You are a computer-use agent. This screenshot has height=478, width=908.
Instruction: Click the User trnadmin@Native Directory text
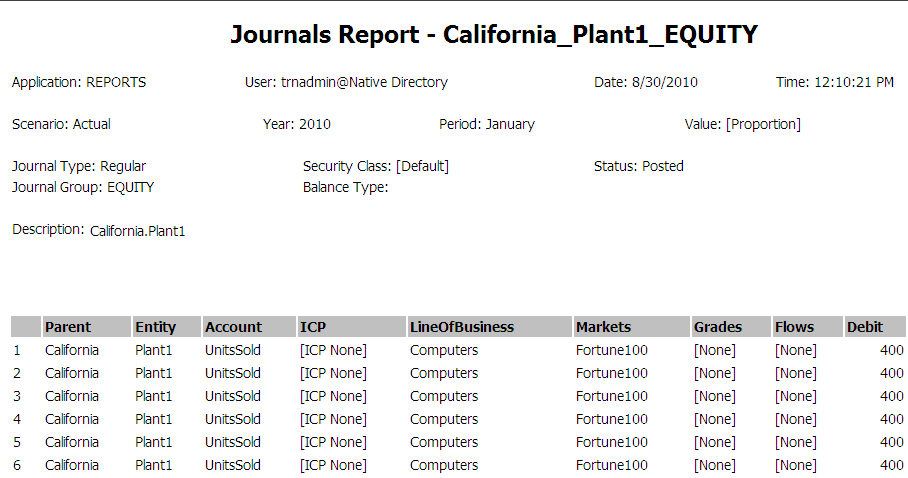click(x=346, y=82)
